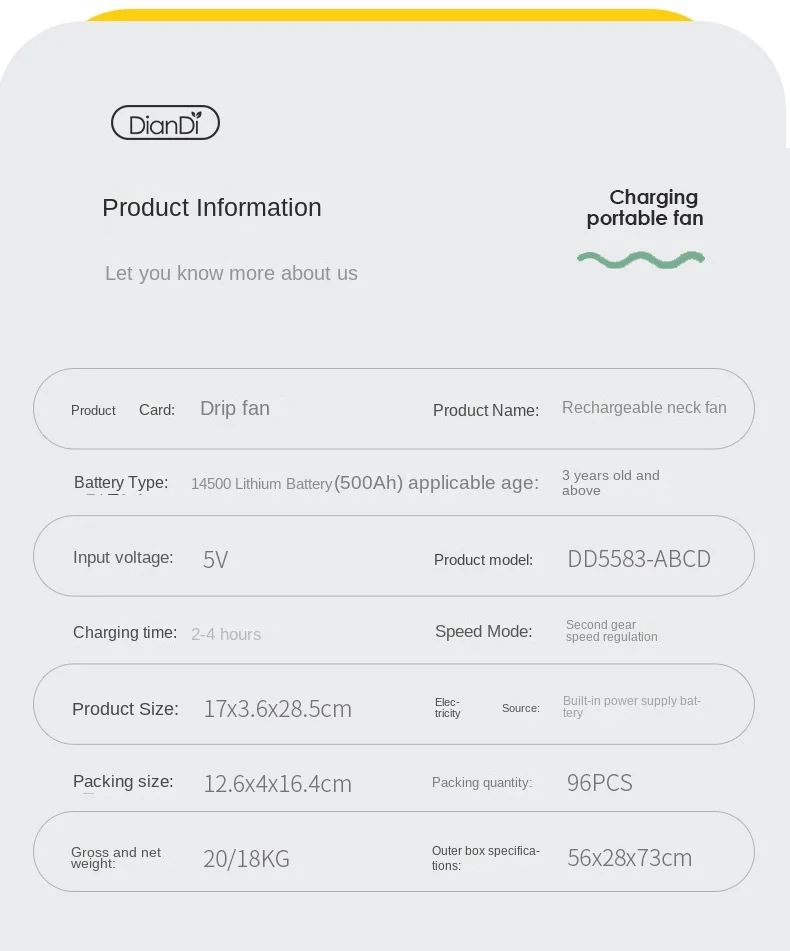The height and width of the screenshot is (951, 790).
Task: Select the '2-4 hours' charging time
Action: 226,634
